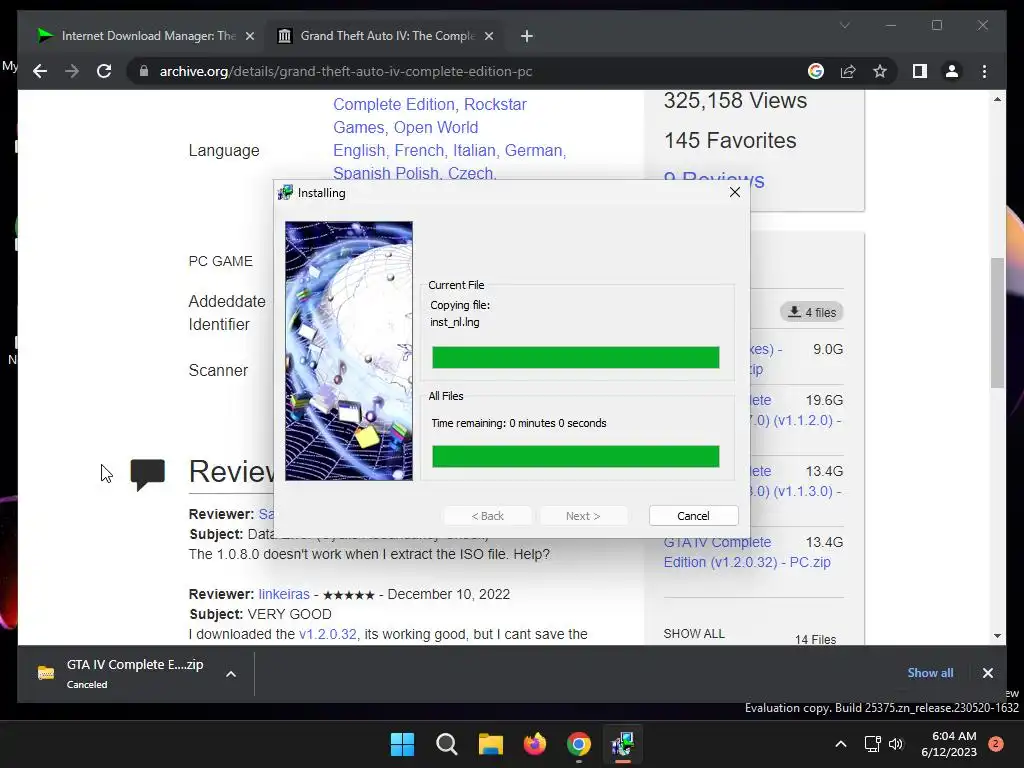This screenshot has height=768, width=1024.
Task: Click the share page icon
Action: pyautogui.click(x=848, y=71)
